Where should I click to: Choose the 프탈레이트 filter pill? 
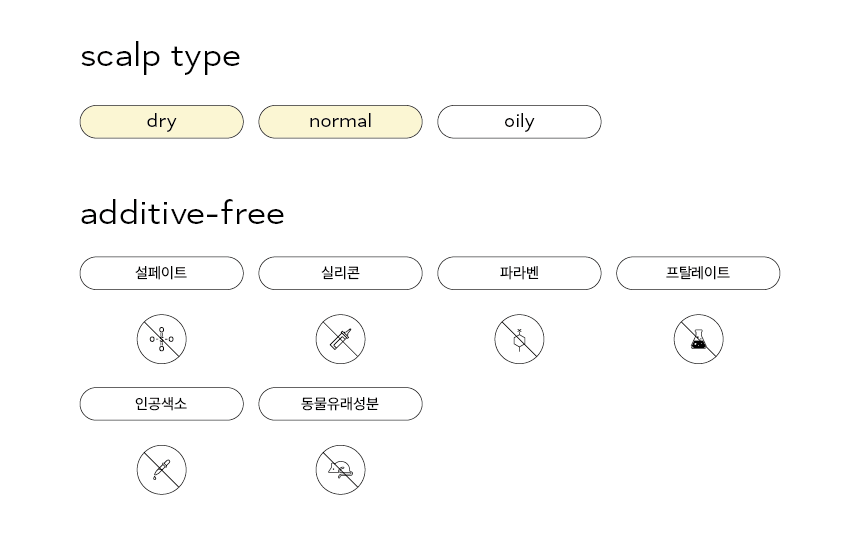point(698,273)
